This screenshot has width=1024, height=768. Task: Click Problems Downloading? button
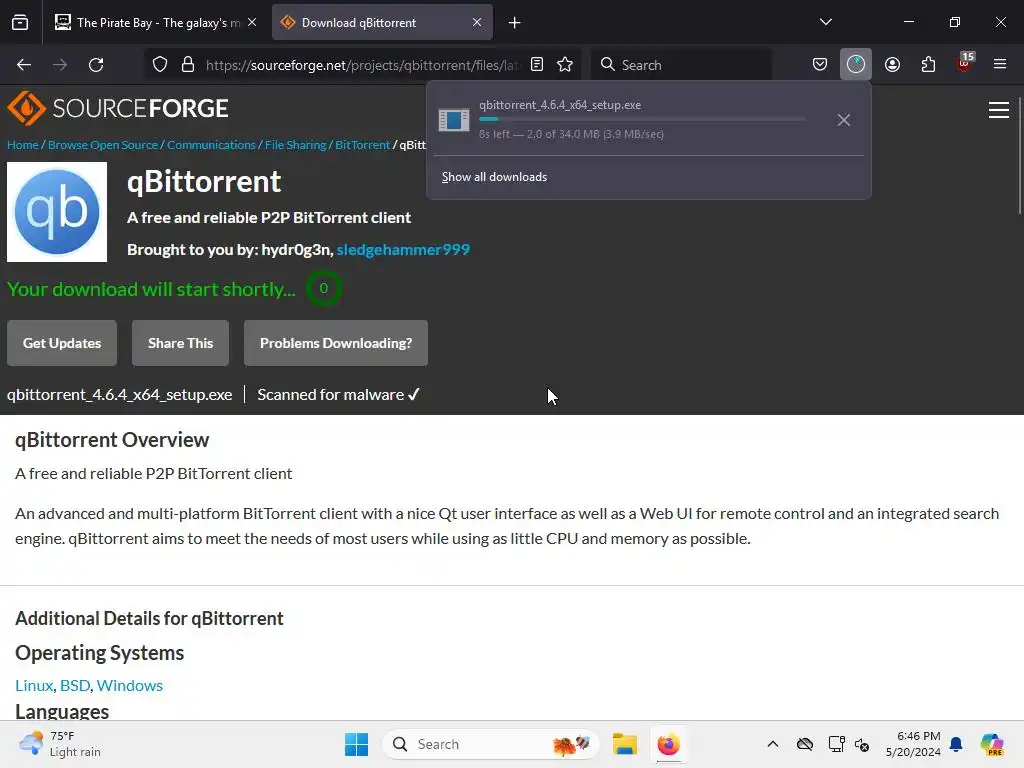click(336, 343)
